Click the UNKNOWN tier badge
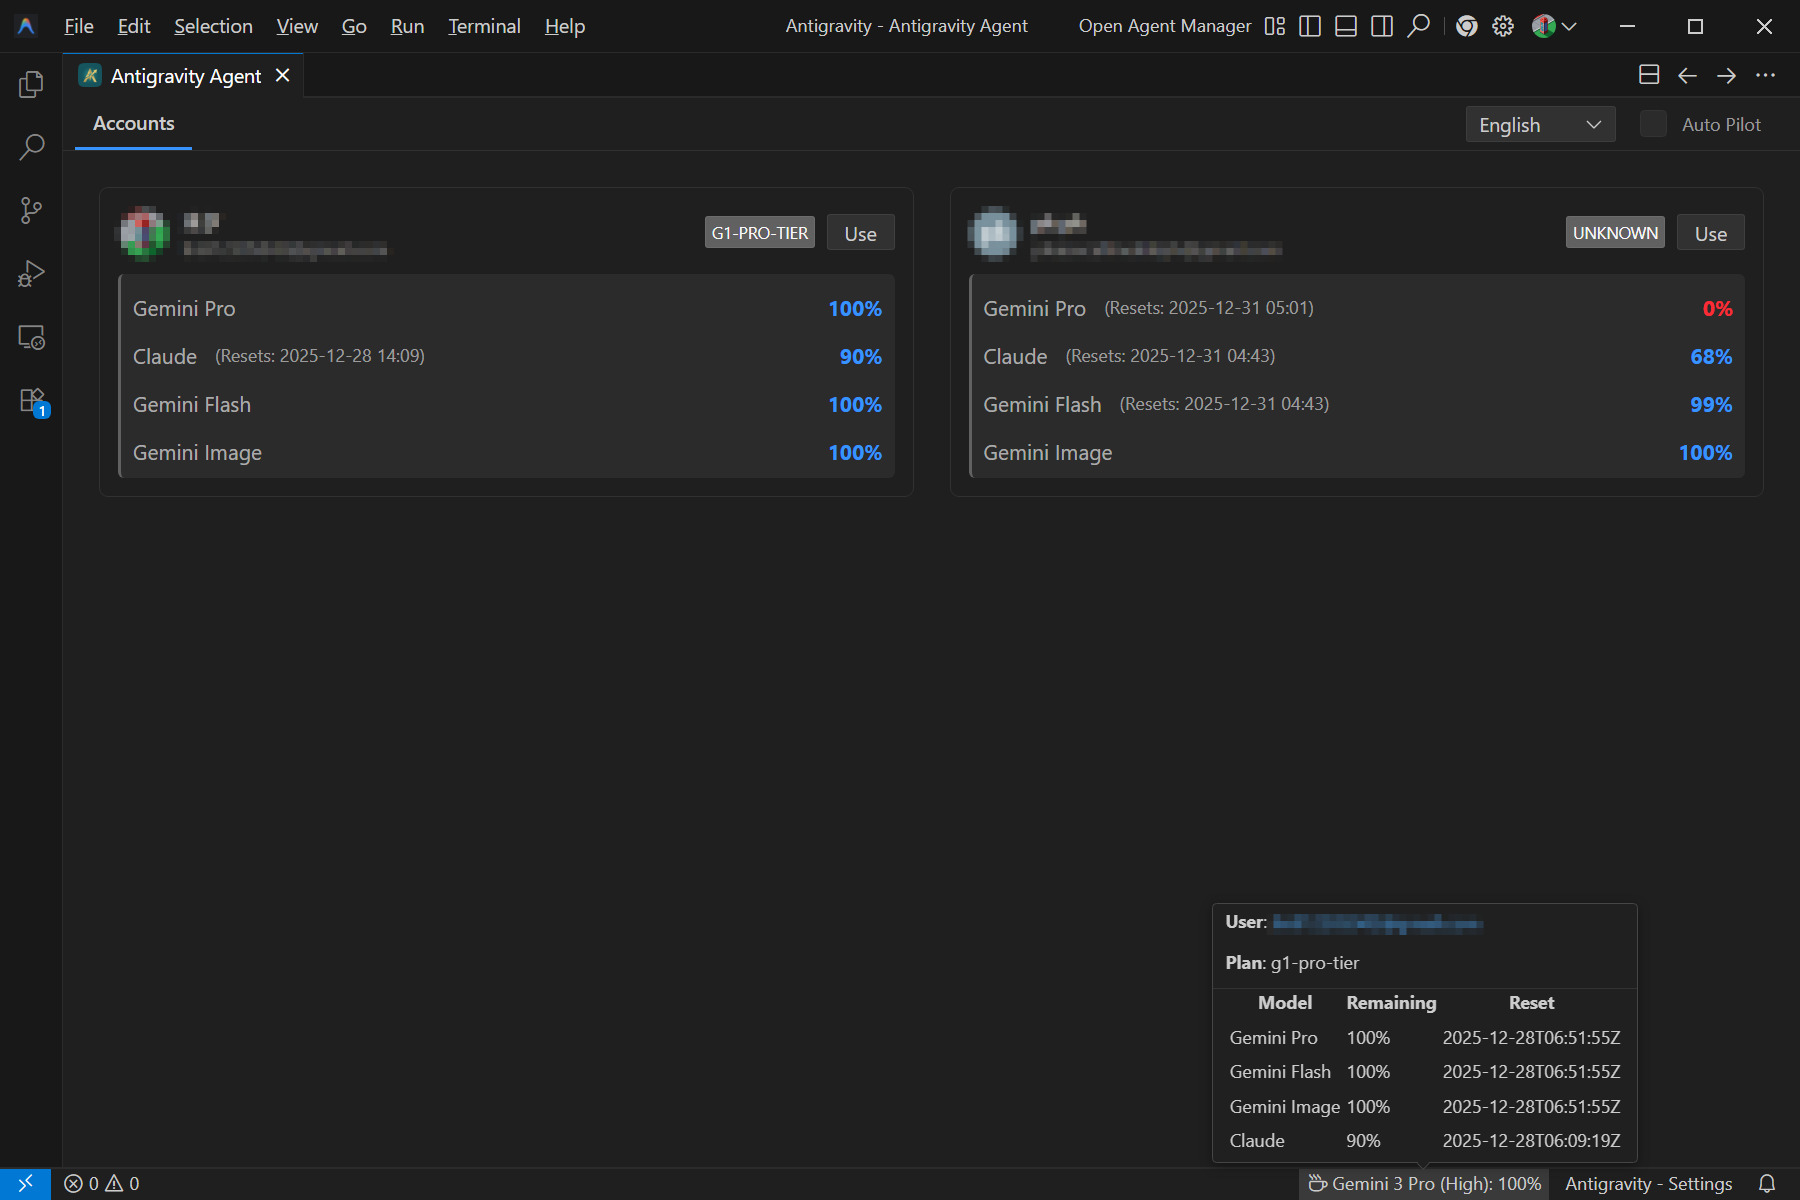The image size is (1800, 1200). tap(1615, 233)
